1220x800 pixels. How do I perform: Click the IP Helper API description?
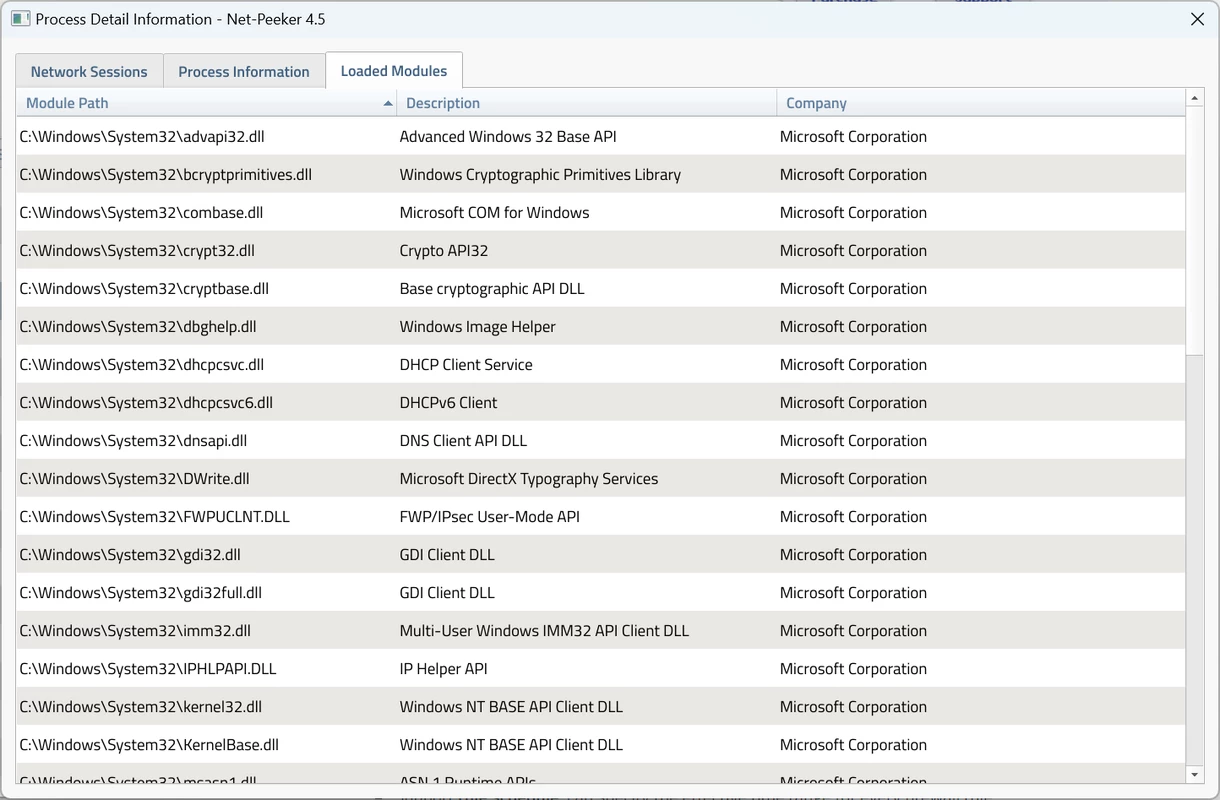coord(444,669)
